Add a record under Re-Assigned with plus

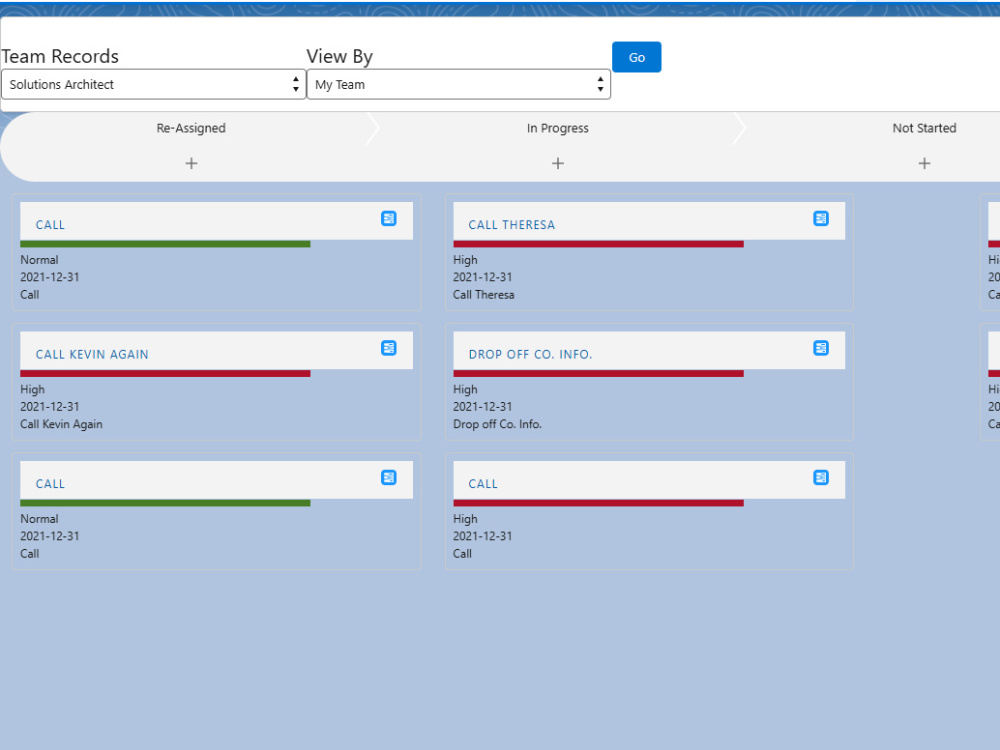pyautogui.click(x=191, y=163)
